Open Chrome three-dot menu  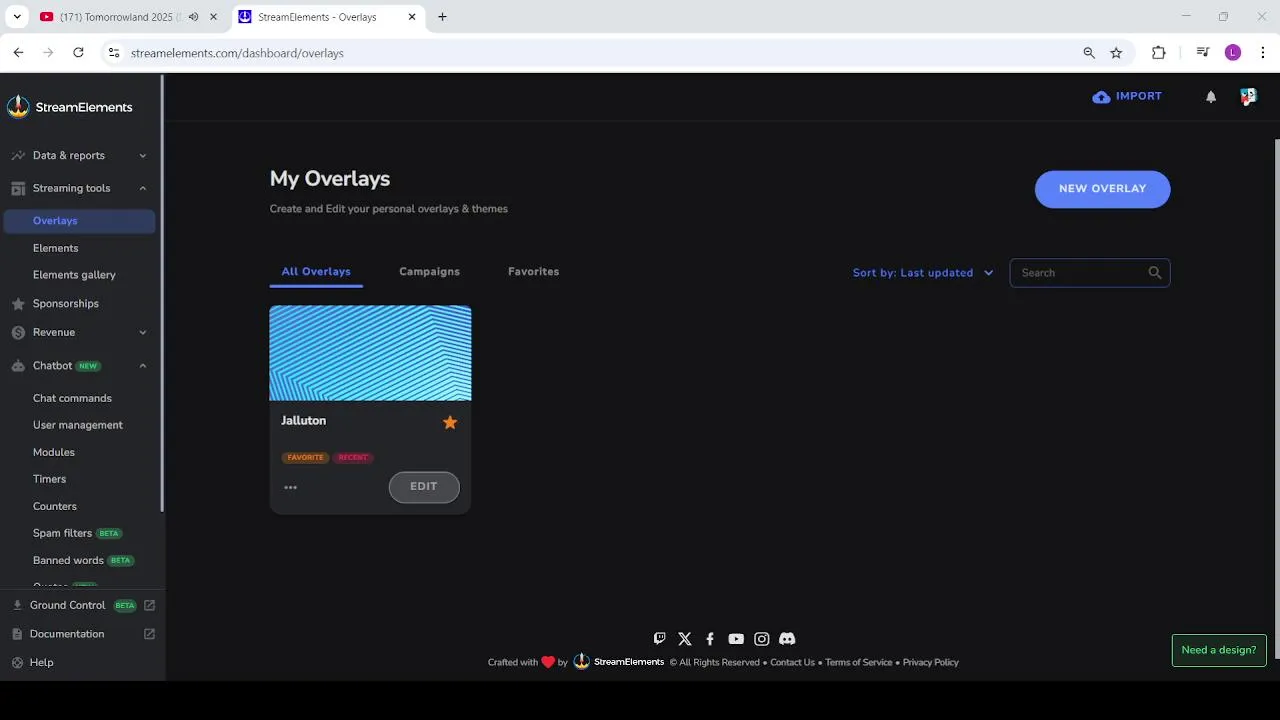(1263, 52)
